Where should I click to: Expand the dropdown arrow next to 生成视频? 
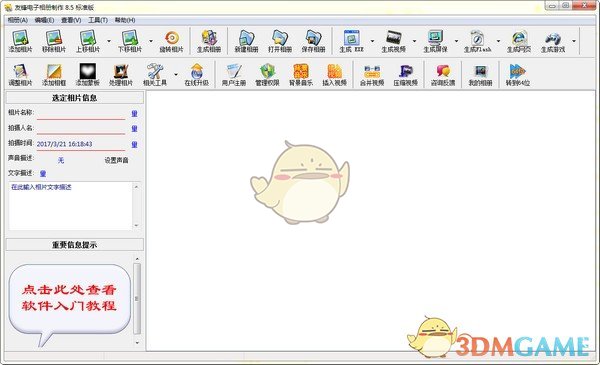414,41
